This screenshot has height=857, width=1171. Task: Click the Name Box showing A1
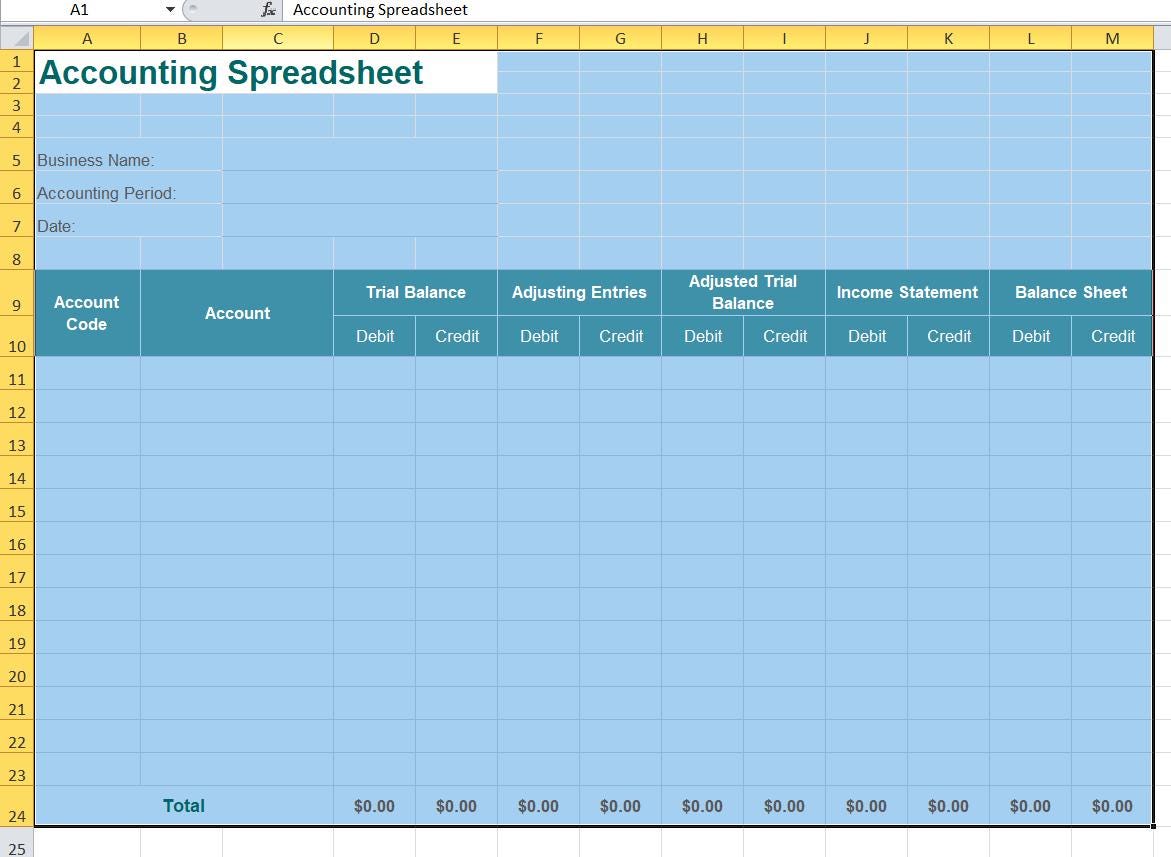[79, 10]
